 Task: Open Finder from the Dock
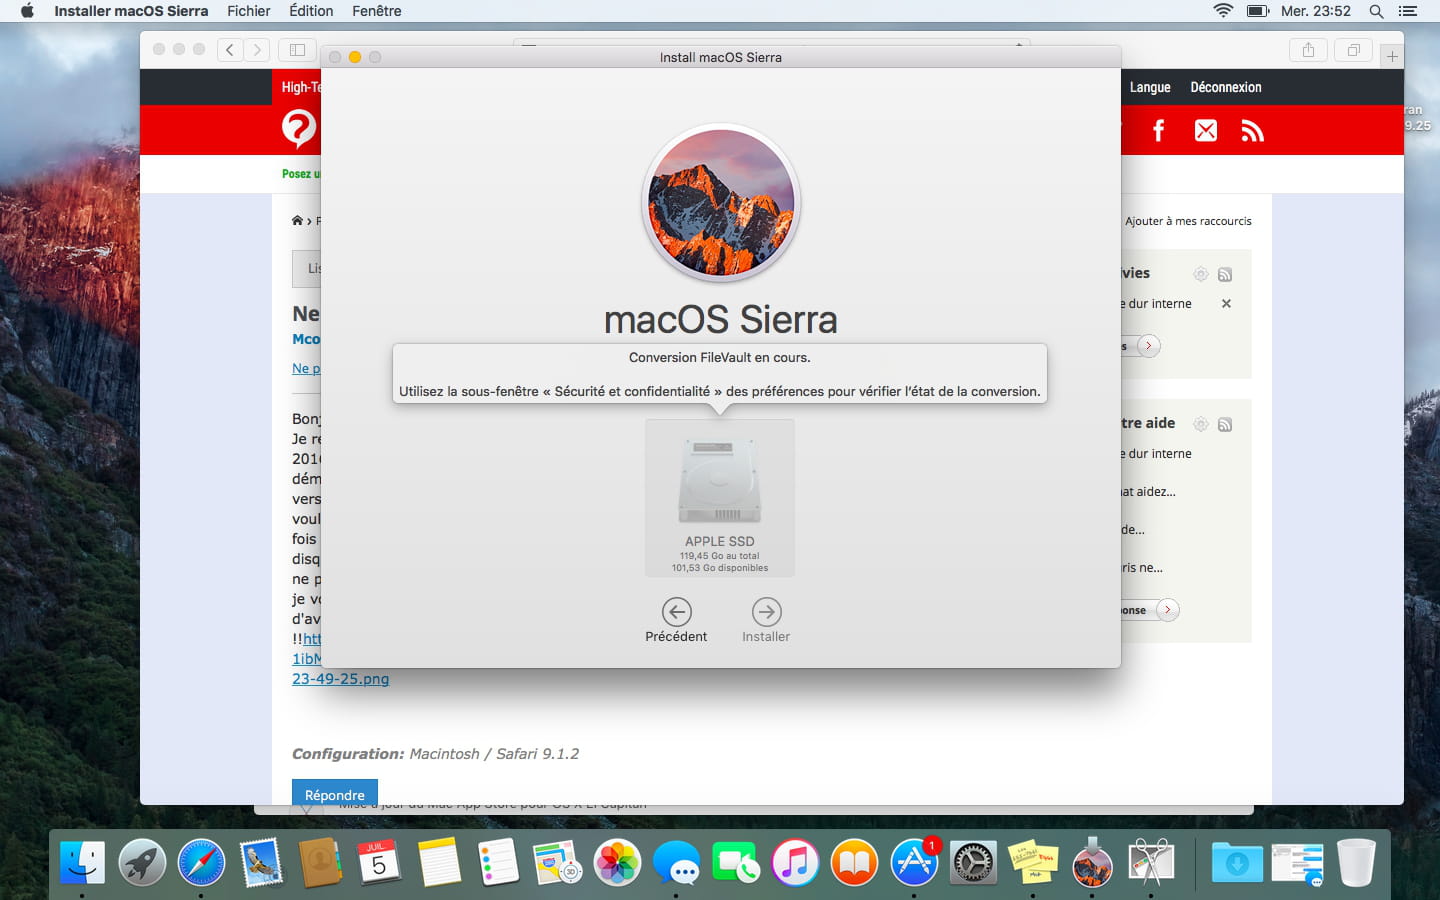point(82,862)
